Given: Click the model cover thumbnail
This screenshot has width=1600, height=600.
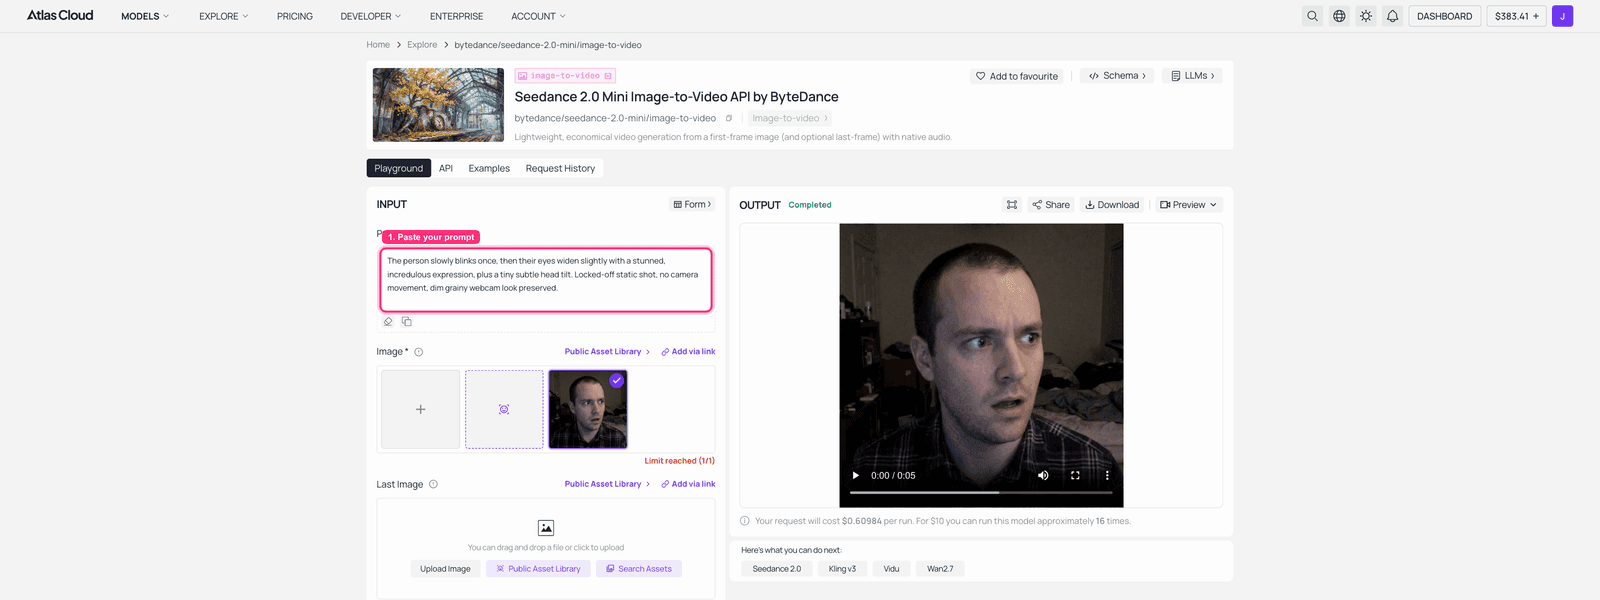Looking at the screenshot, I should coord(438,105).
